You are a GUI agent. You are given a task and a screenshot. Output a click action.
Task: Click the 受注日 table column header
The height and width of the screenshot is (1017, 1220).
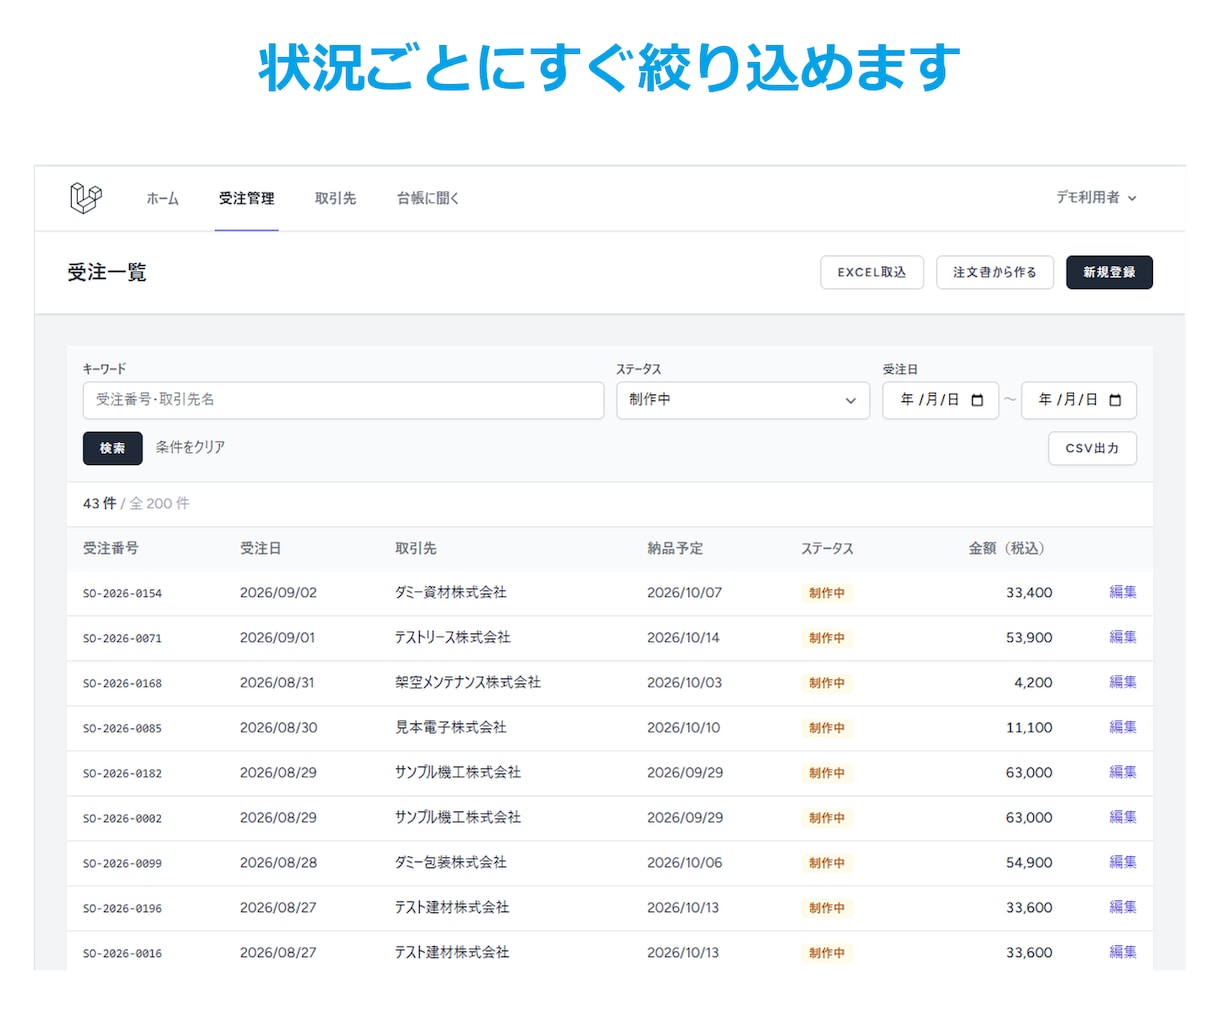(260, 548)
